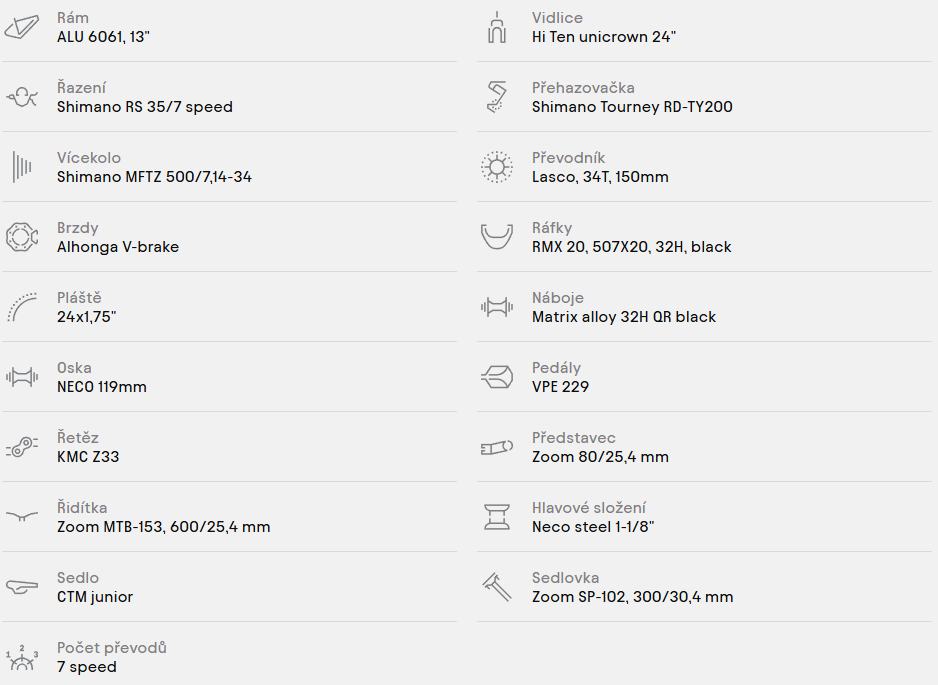This screenshot has width=938, height=685.
Task: Select the chain link icon beside Řetěz
Action: [22, 447]
